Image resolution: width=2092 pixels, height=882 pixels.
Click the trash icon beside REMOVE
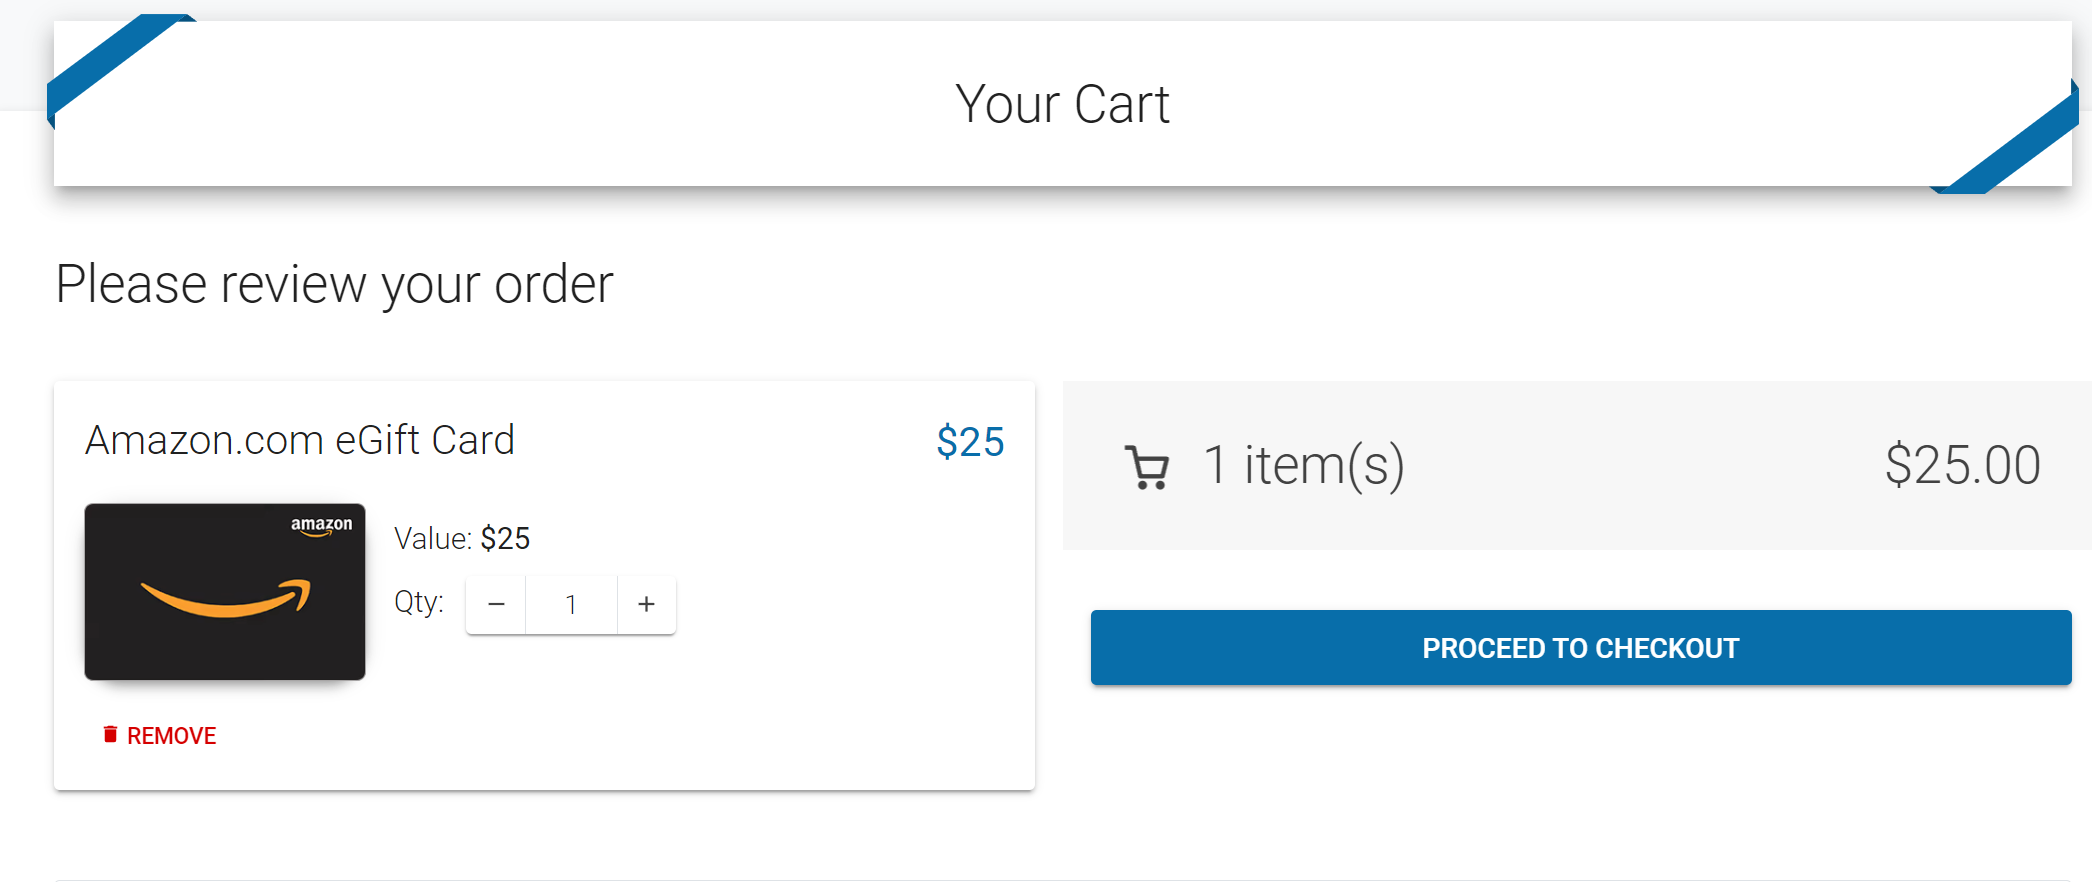[111, 733]
